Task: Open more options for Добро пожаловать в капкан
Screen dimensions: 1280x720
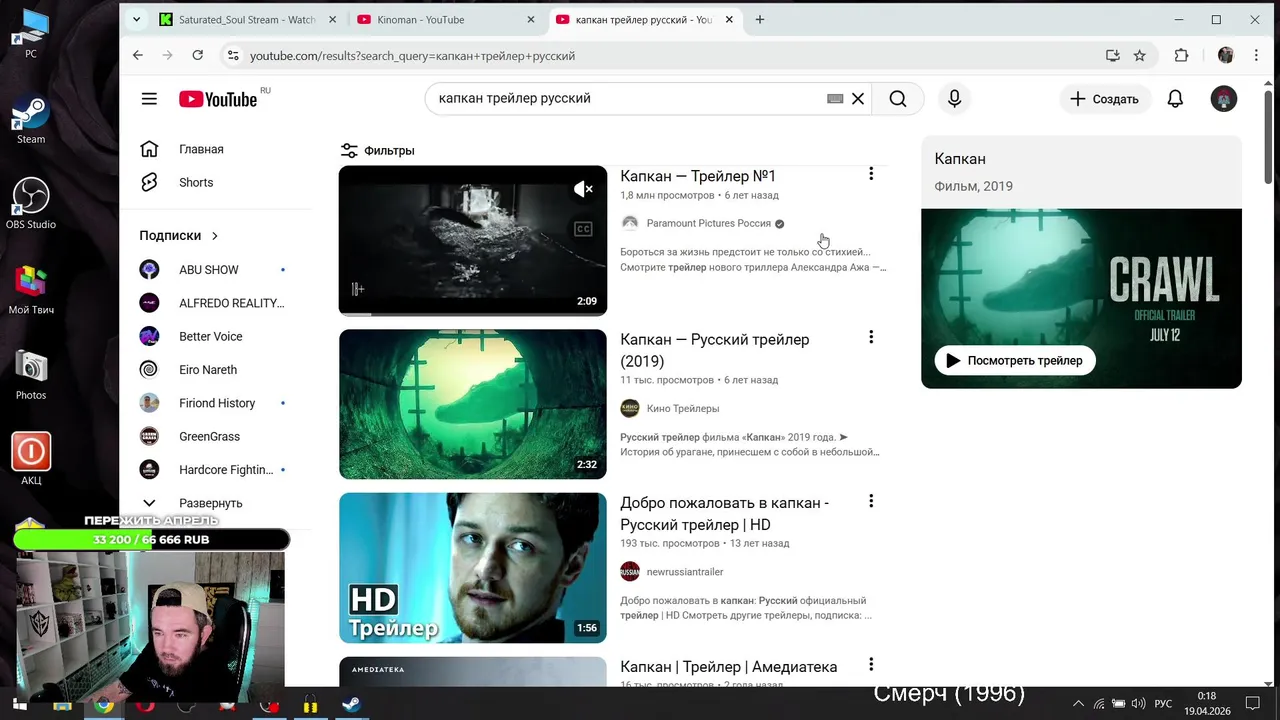Action: pyautogui.click(x=871, y=501)
